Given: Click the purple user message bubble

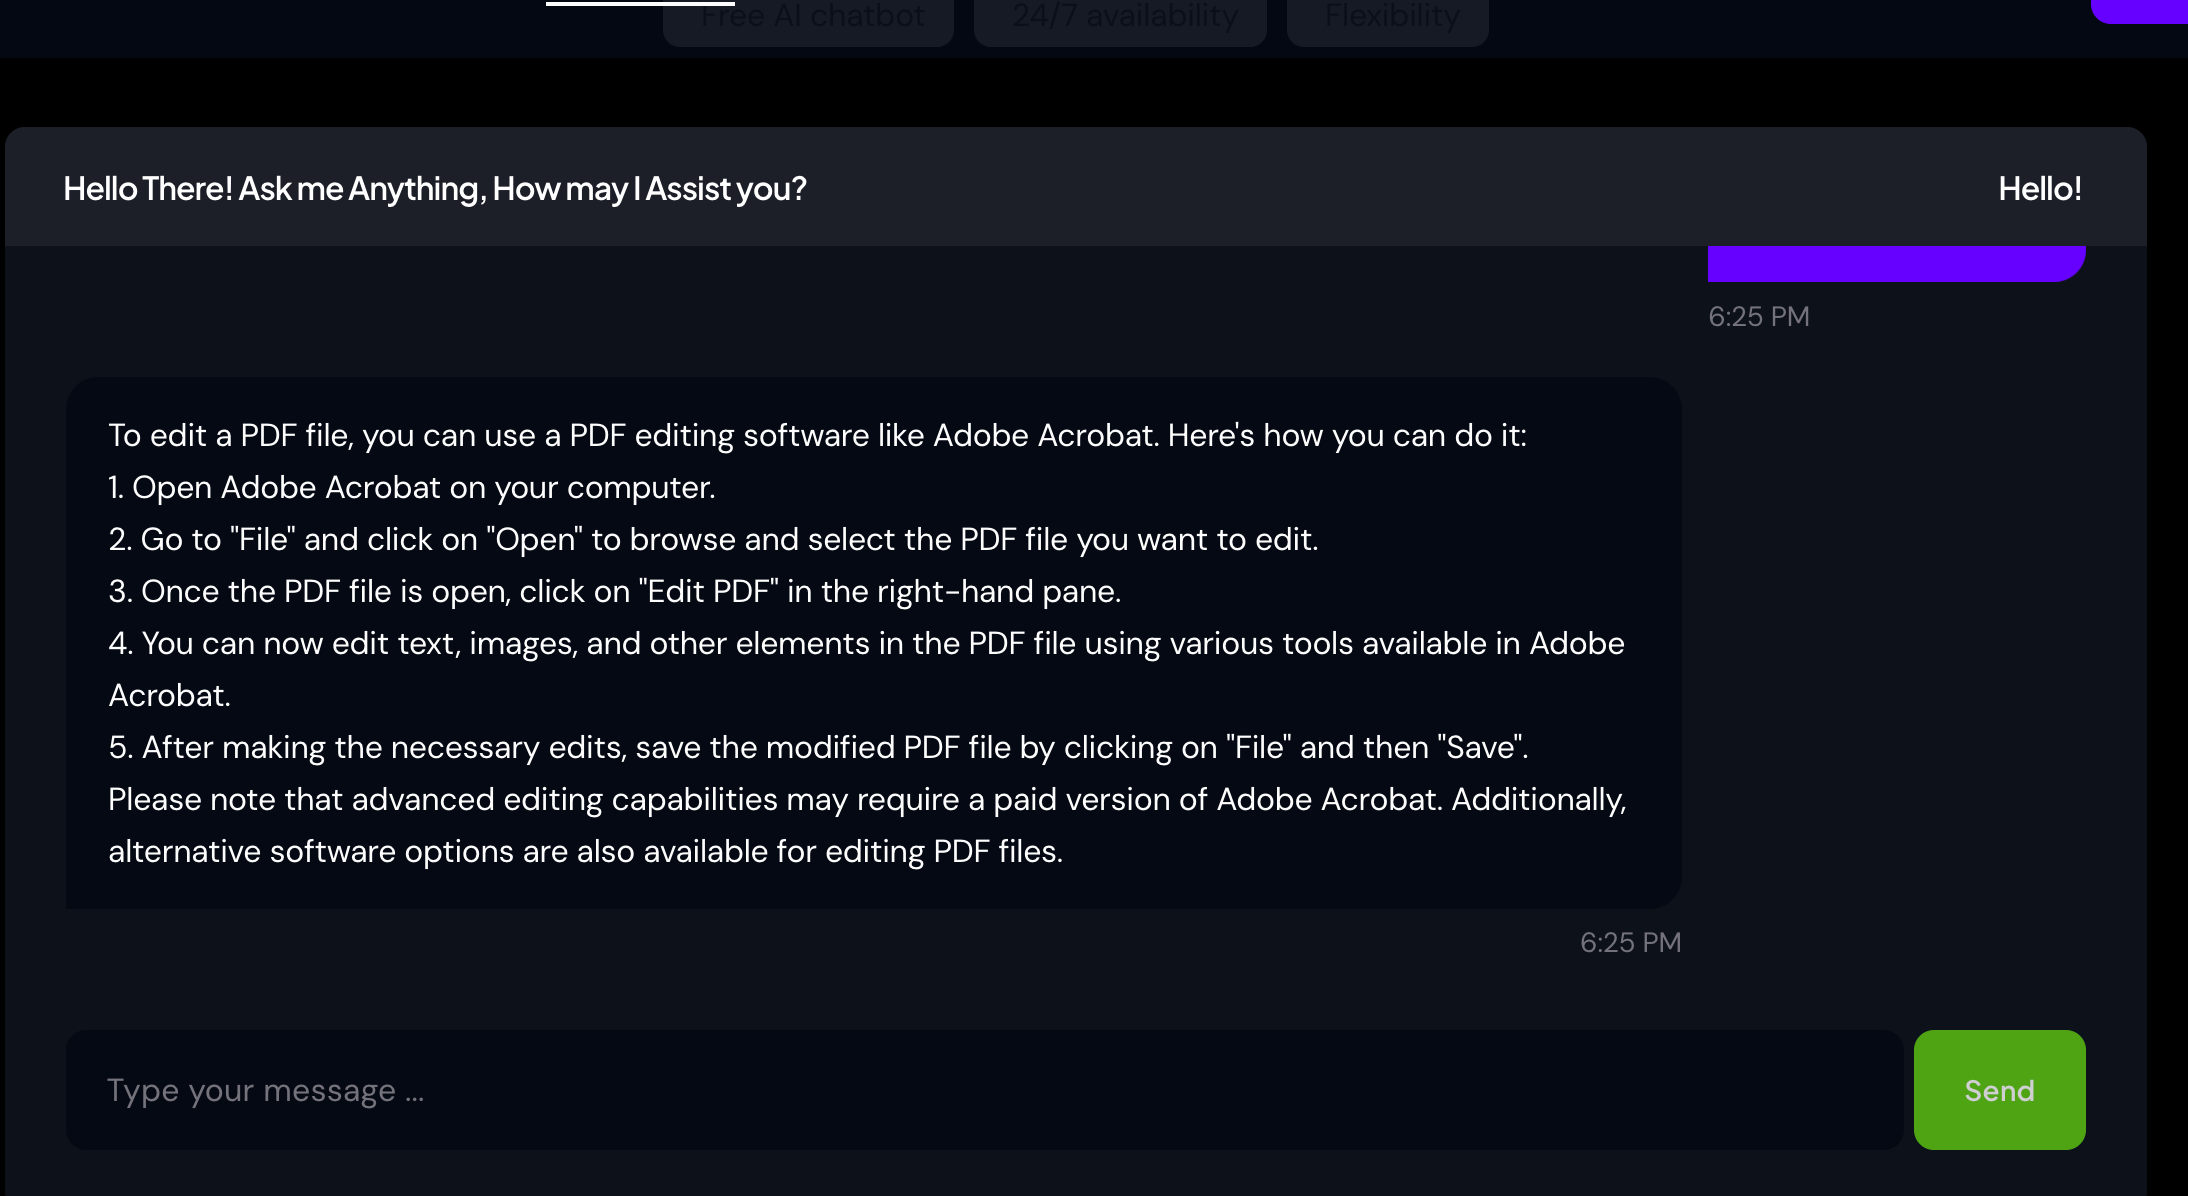Looking at the screenshot, I should tap(1896, 263).
